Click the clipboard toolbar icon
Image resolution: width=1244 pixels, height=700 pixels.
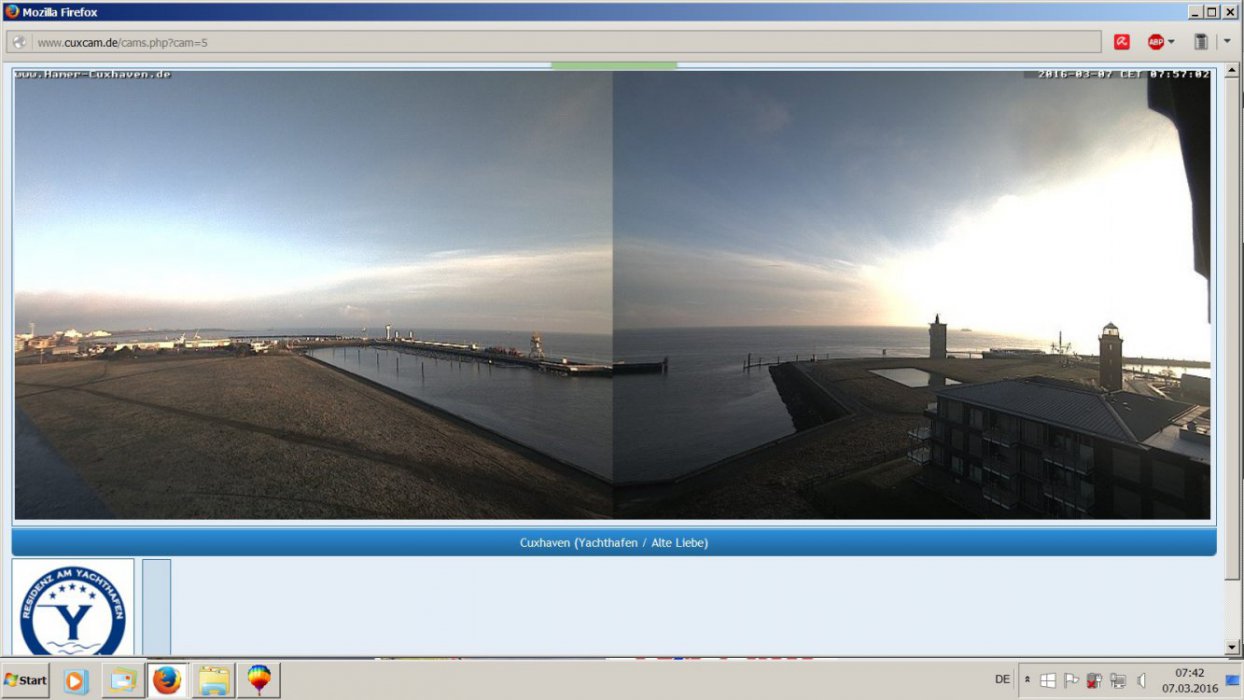coord(1201,42)
